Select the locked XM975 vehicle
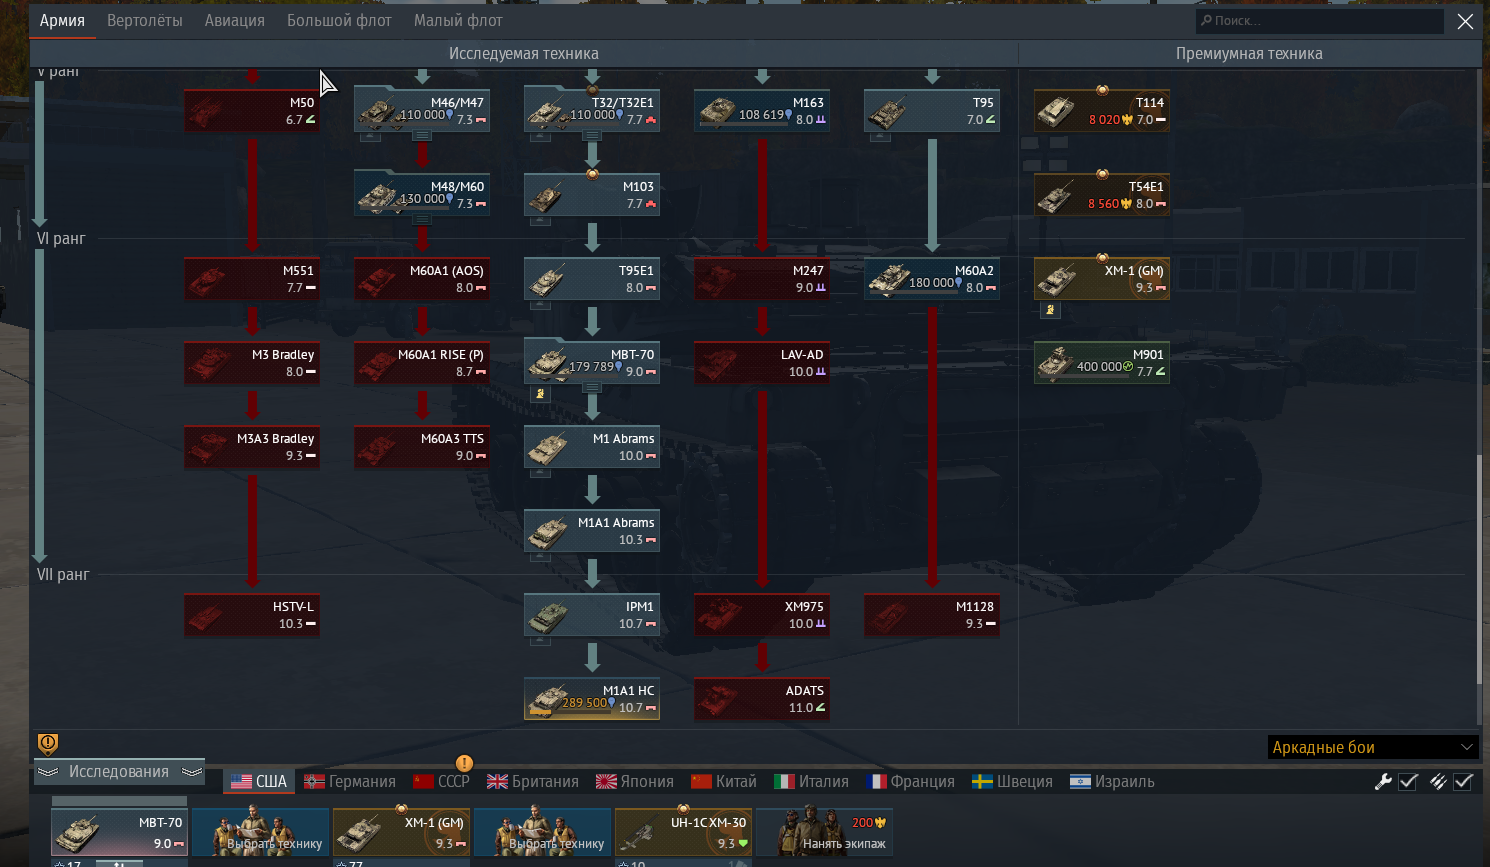Image resolution: width=1490 pixels, height=867 pixels. click(762, 614)
